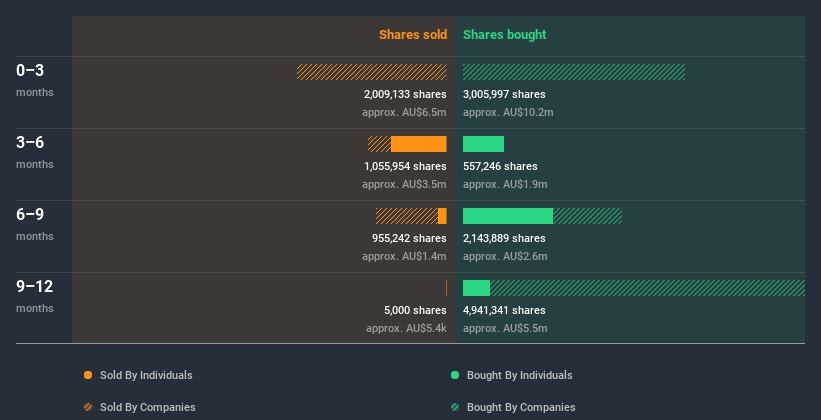821x420 pixels.
Task: Select the Sold By Companies legend label
Action: (x=148, y=407)
